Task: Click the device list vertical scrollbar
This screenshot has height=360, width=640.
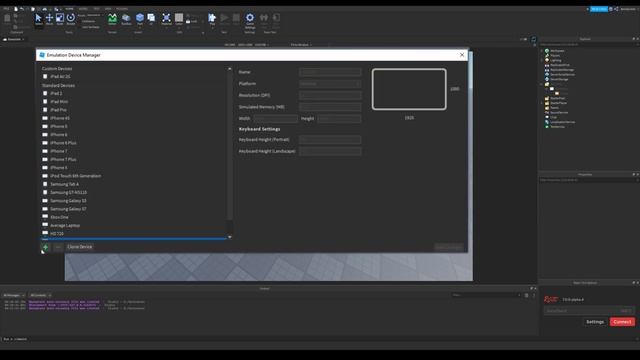Action: click(229, 147)
